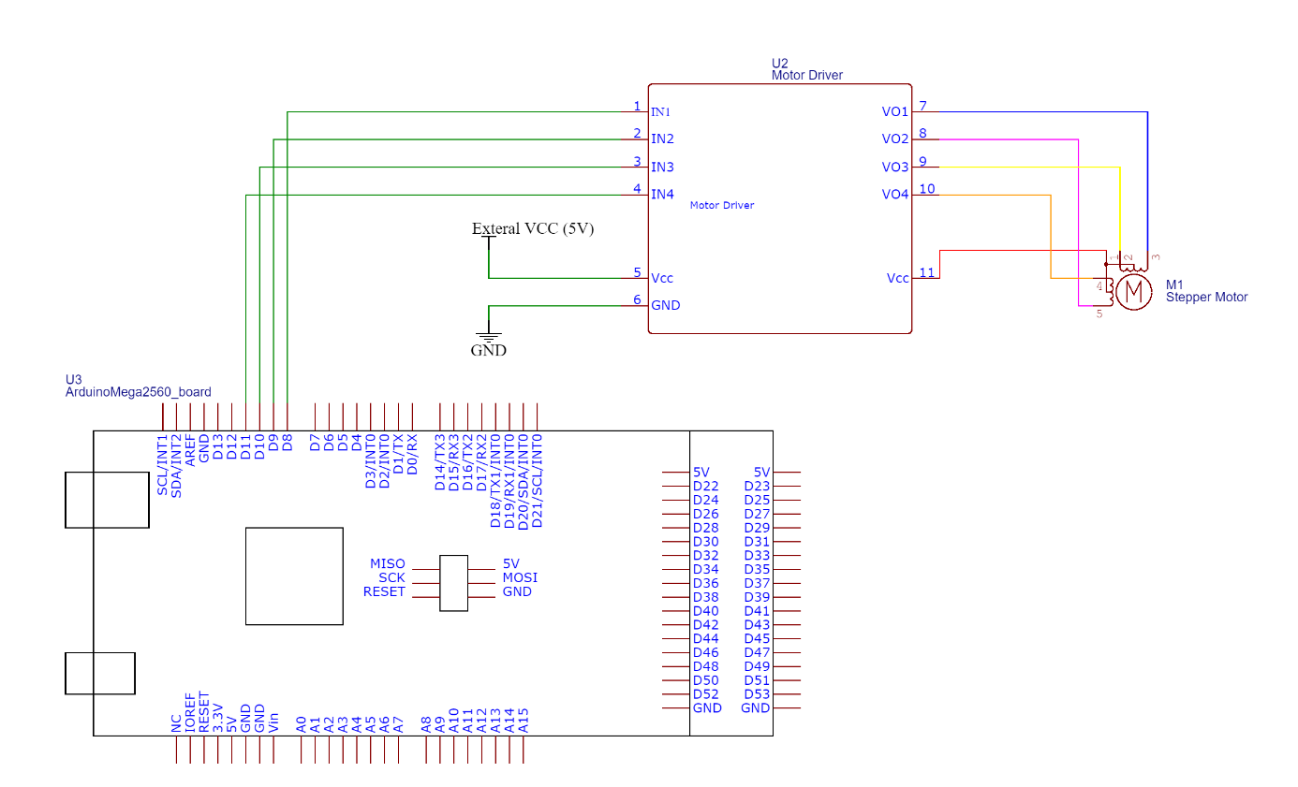The height and width of the screenshot is (787, 1298).
Task: Click the D9 pin label on the Arduino
Action: point(273,444)
